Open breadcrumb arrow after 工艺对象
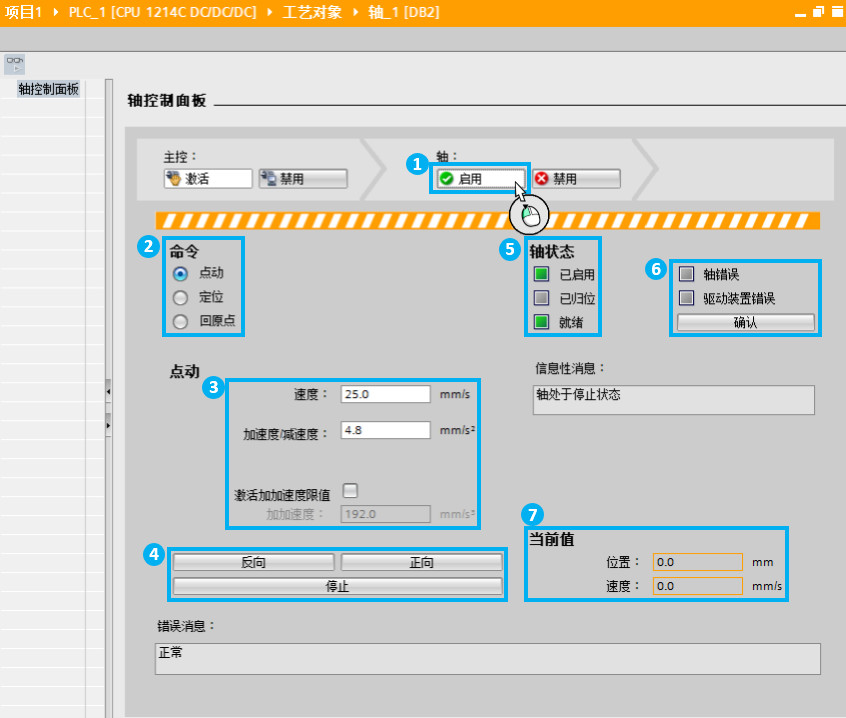The height and width of the screenshot is (718, 846). (x=356, y=12)
